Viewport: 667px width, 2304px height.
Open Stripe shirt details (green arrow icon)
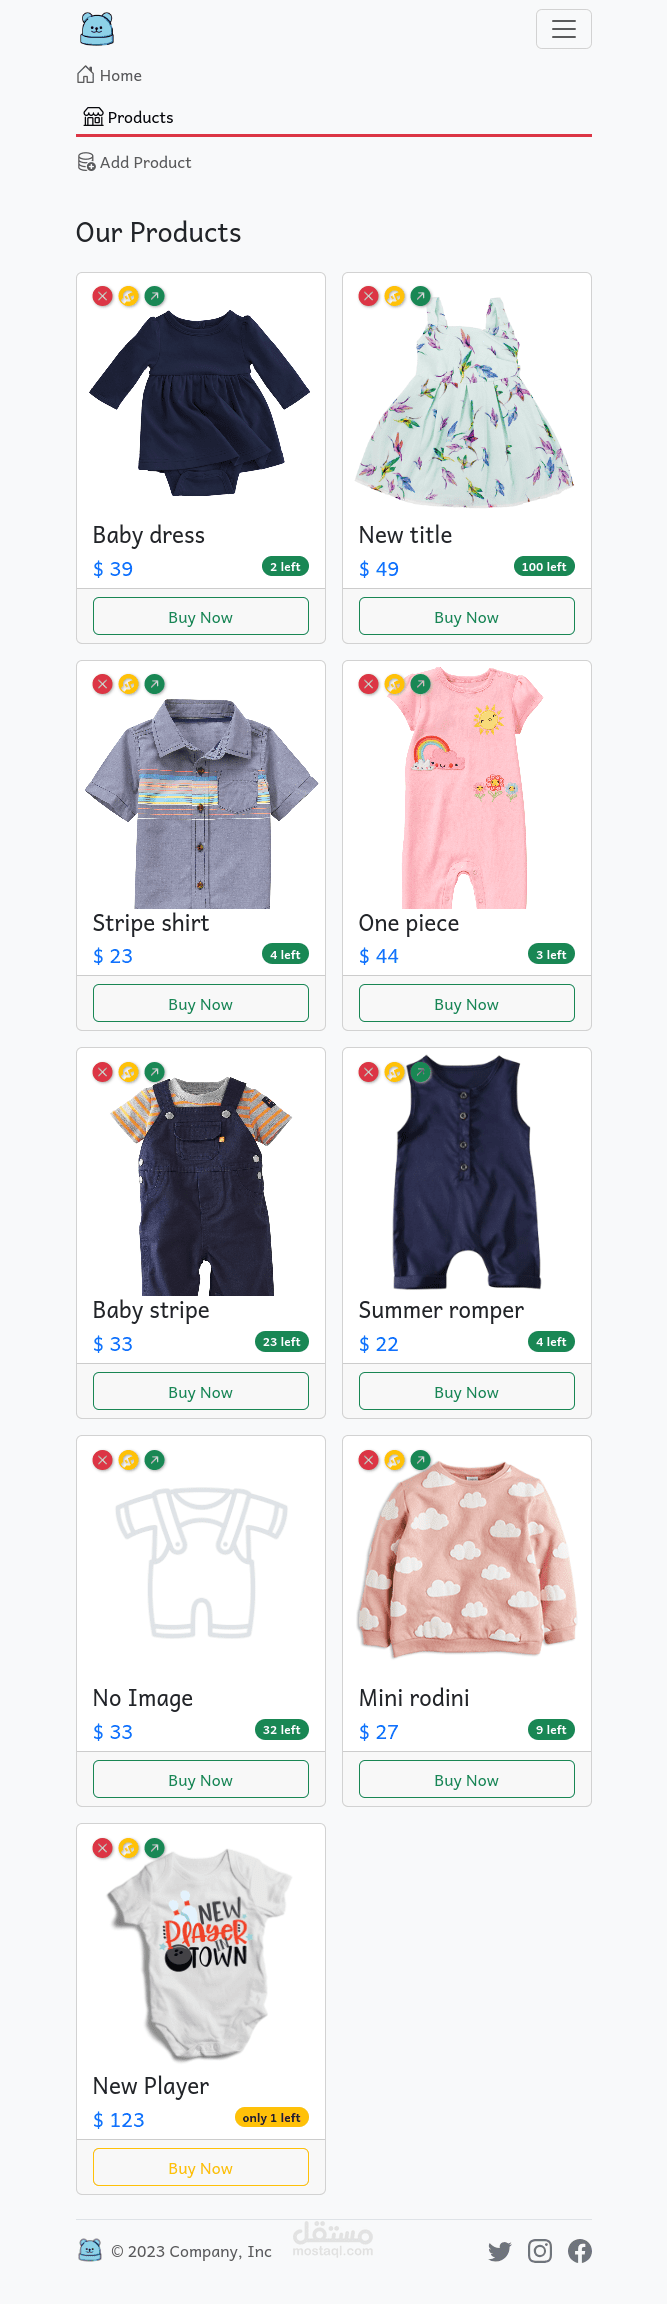pos(155,684)
